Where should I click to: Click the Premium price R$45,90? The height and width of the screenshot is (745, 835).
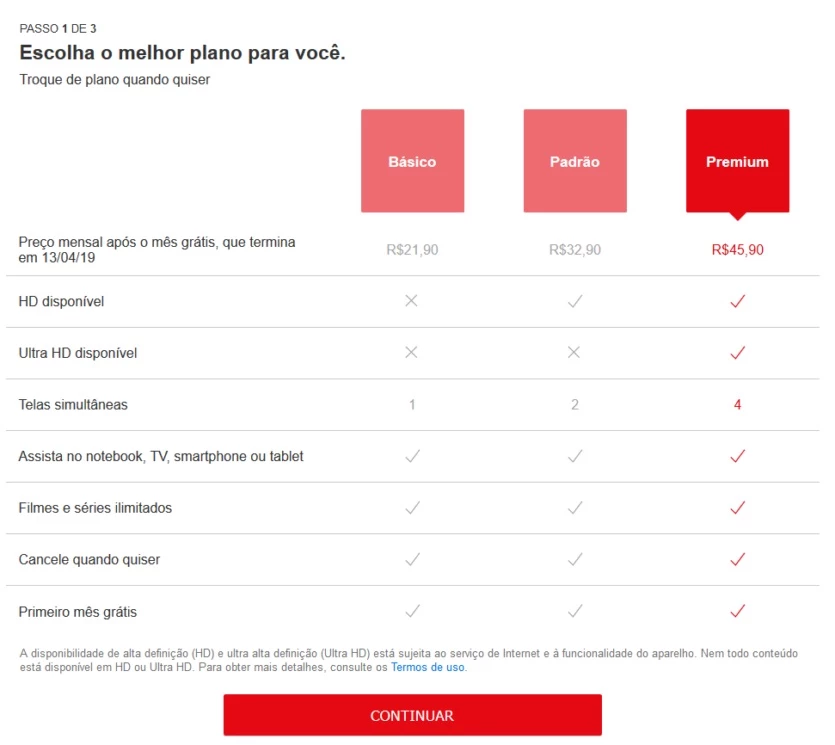click(738, 250)
